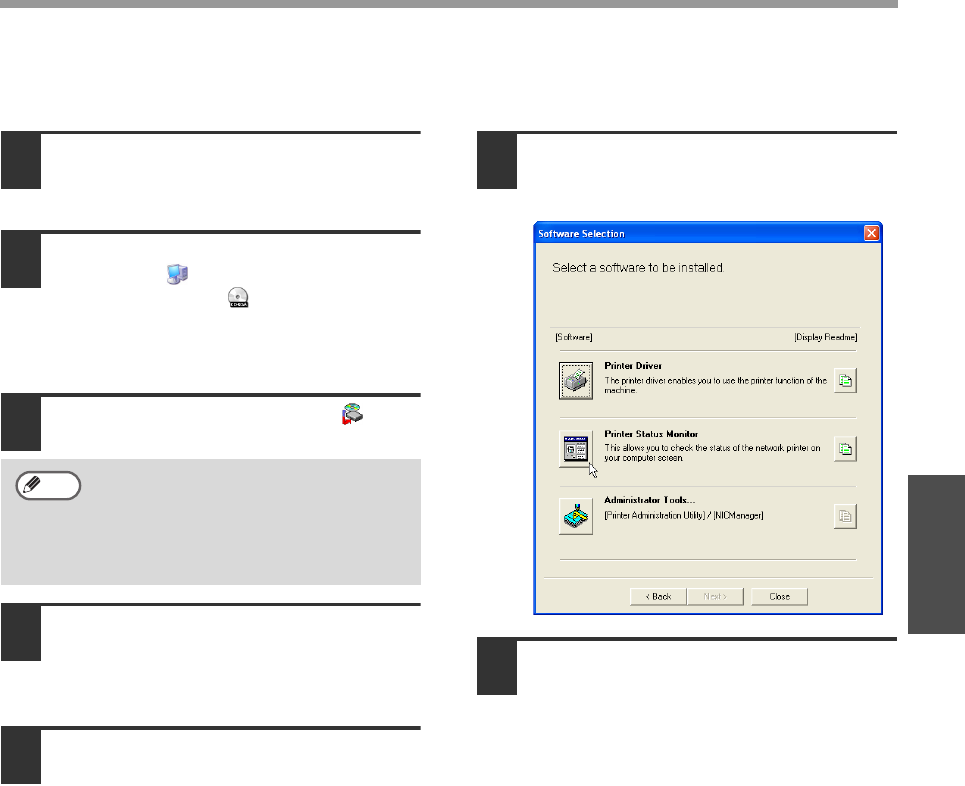Display the Readme for Printer Driver
This screenshot has height=786, width=965.
point(845,380)
